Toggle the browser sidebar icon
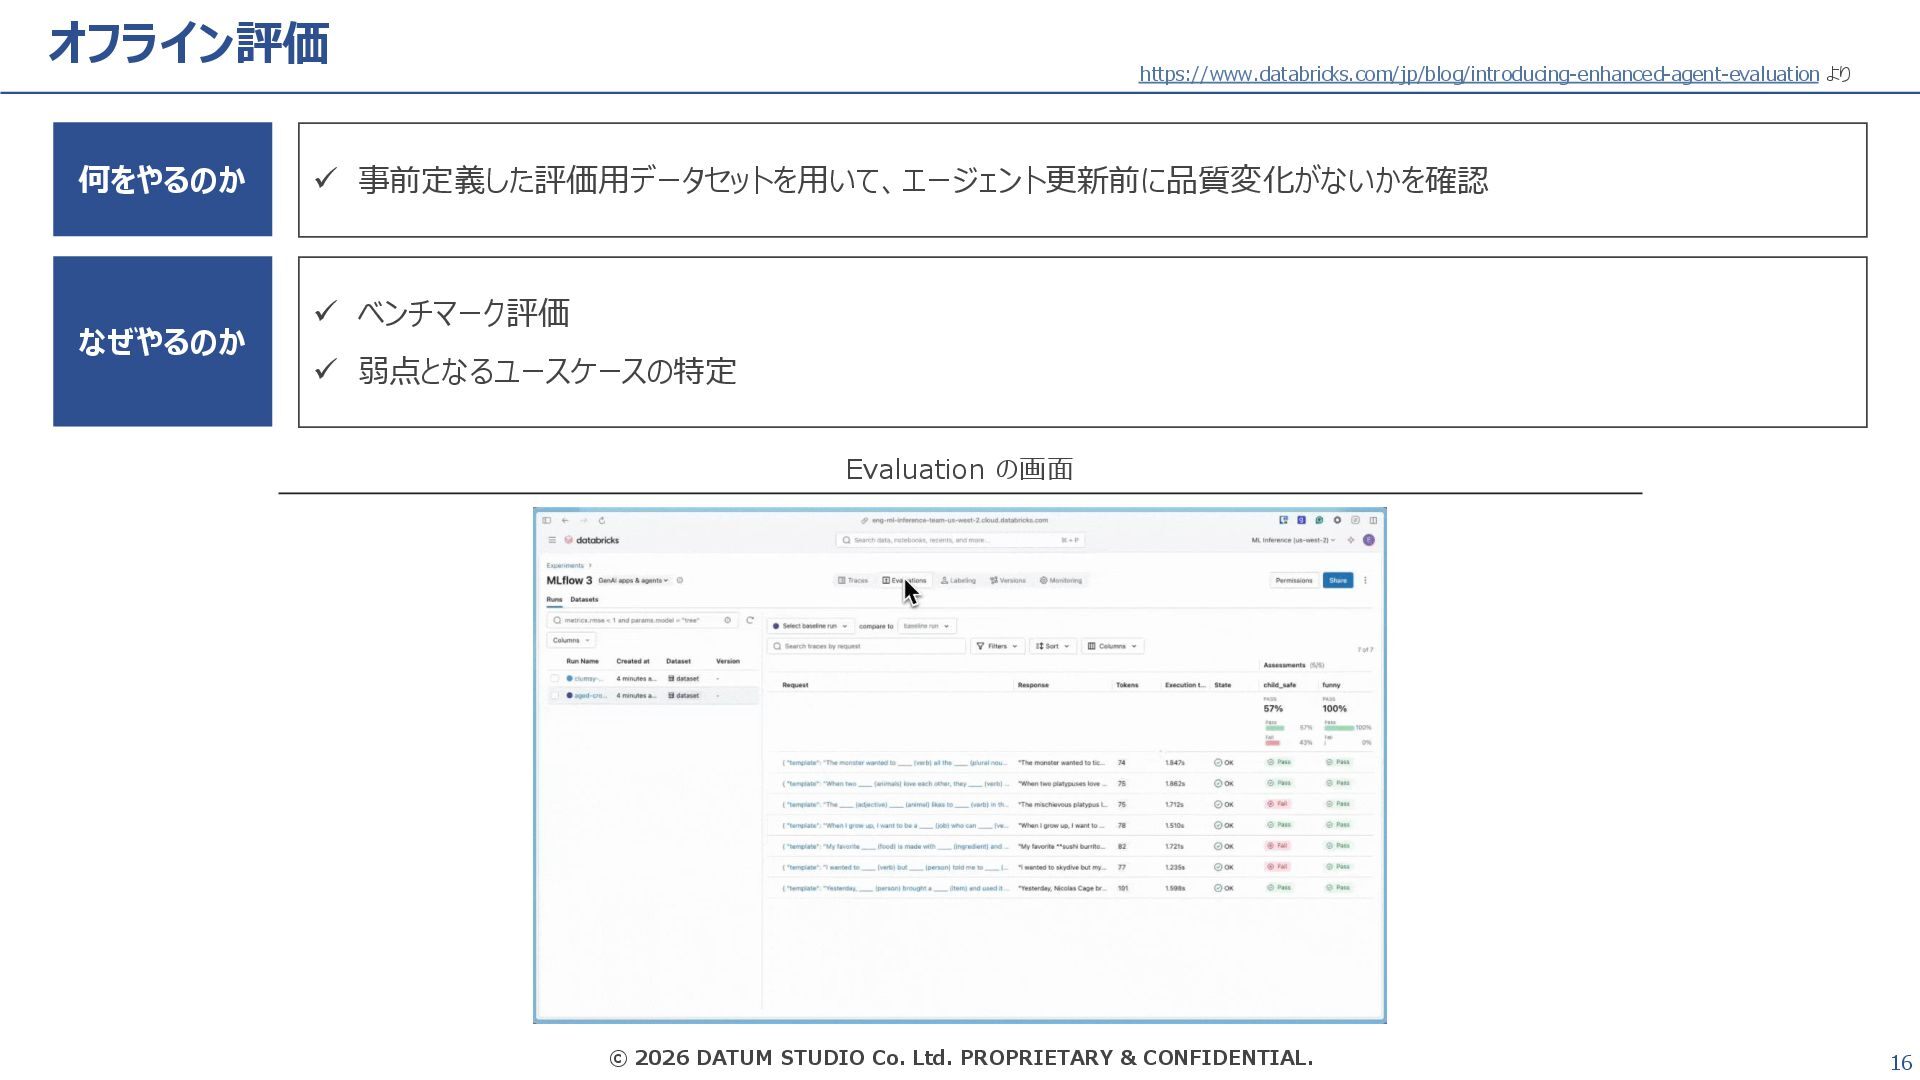 point(547,520)
